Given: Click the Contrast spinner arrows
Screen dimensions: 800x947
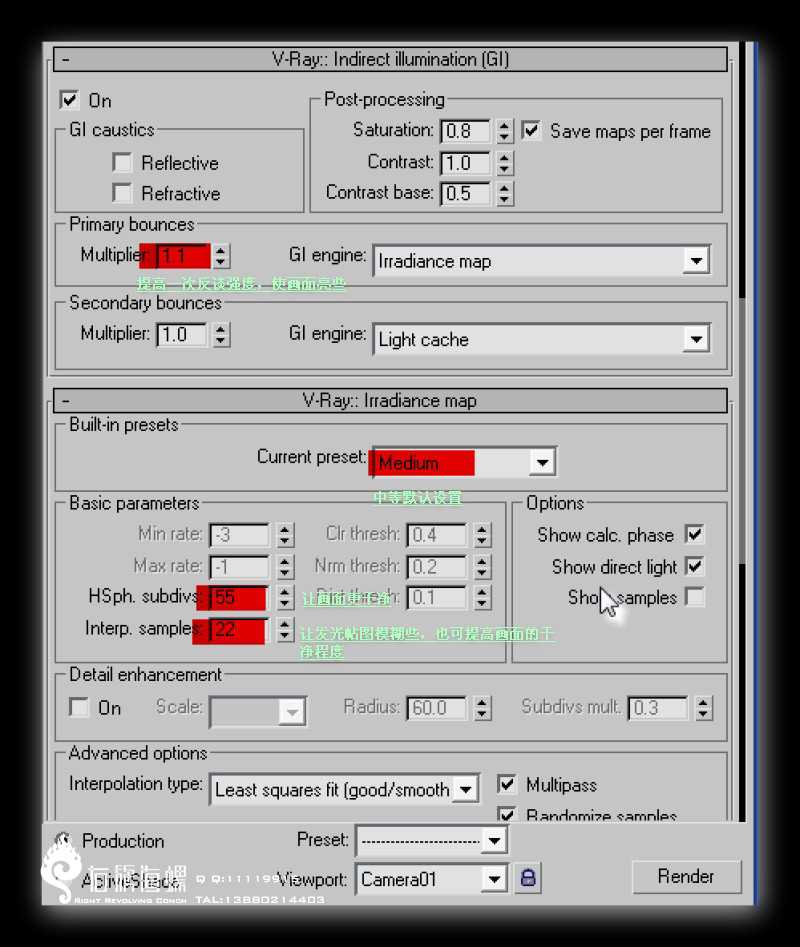Looking at the screenshot, I should point(504,162).
